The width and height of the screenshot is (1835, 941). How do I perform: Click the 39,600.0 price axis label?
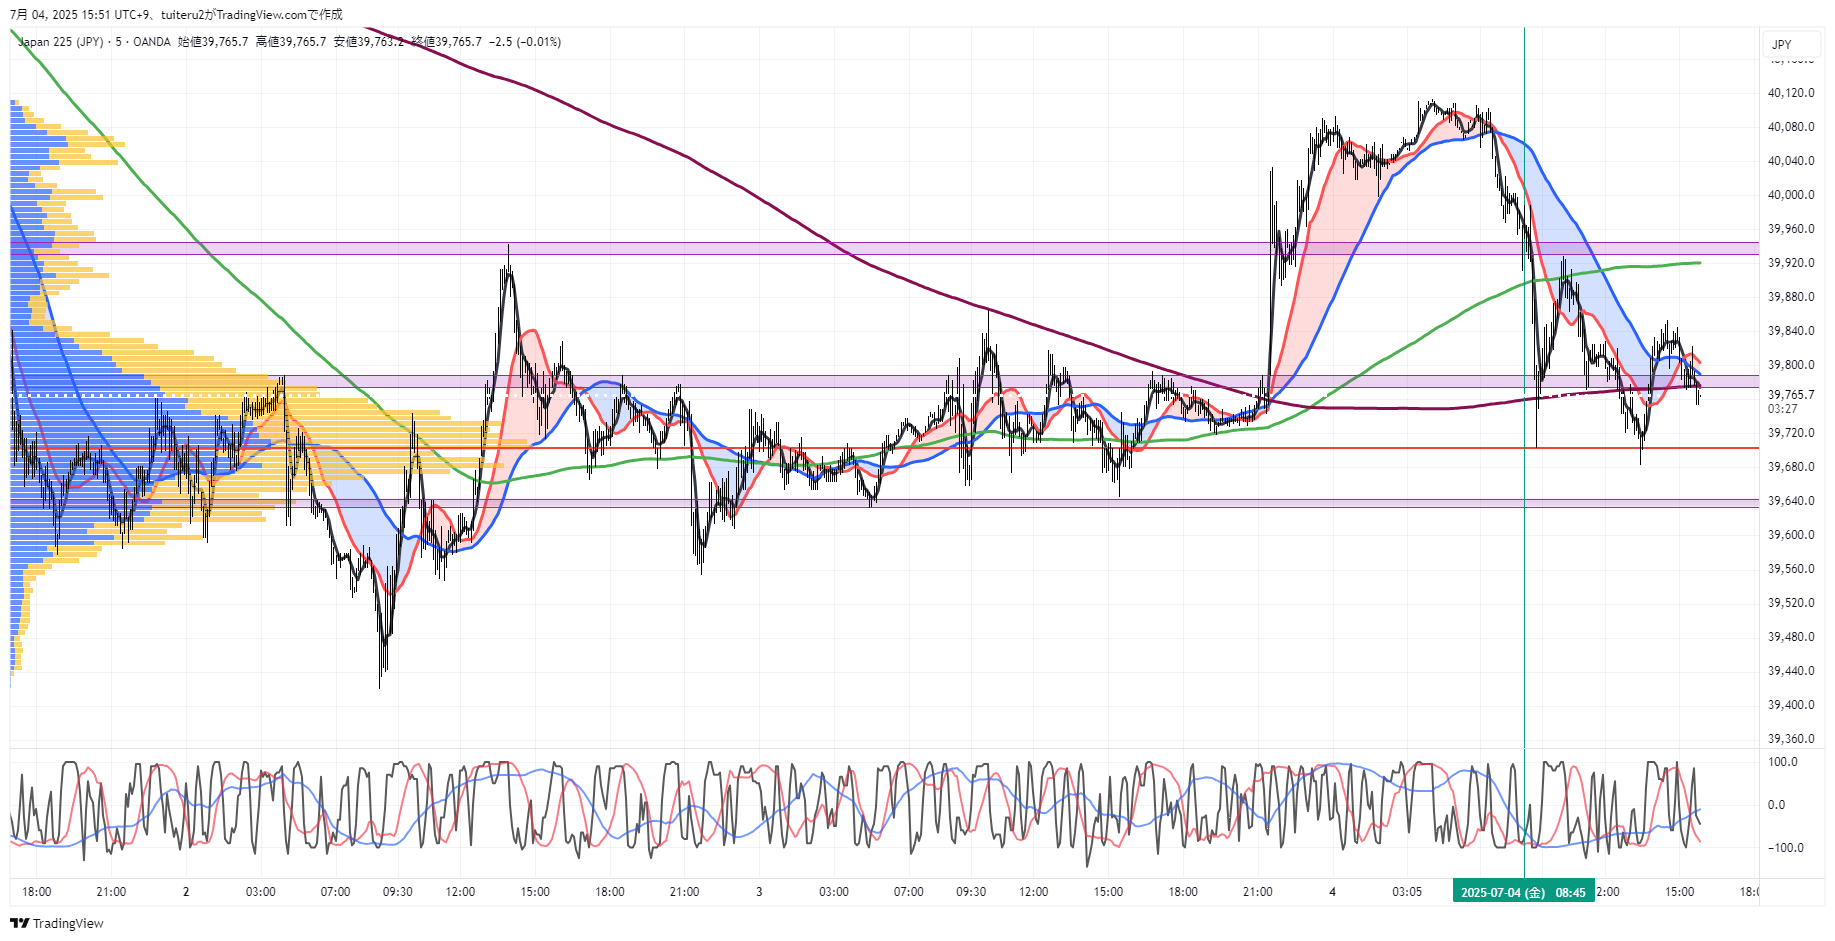pyautogui.click(x=1791, y=535)
